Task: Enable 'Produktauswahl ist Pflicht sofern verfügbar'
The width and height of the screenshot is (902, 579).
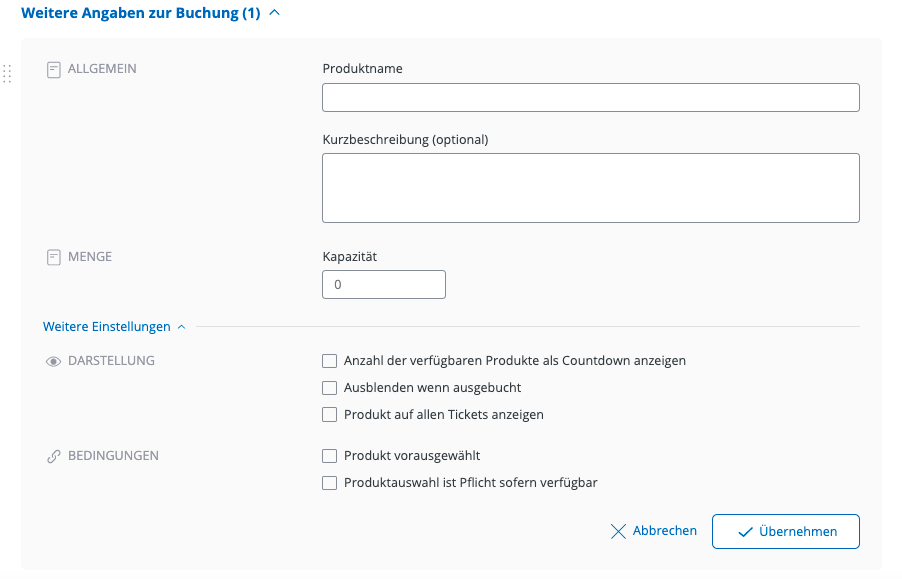Action: pyautogui.click(x=329, y=483)
